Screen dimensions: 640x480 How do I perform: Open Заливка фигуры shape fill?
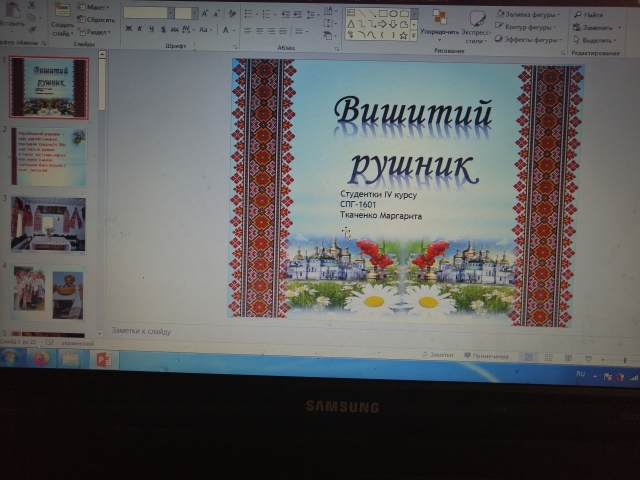pos(528,14)
